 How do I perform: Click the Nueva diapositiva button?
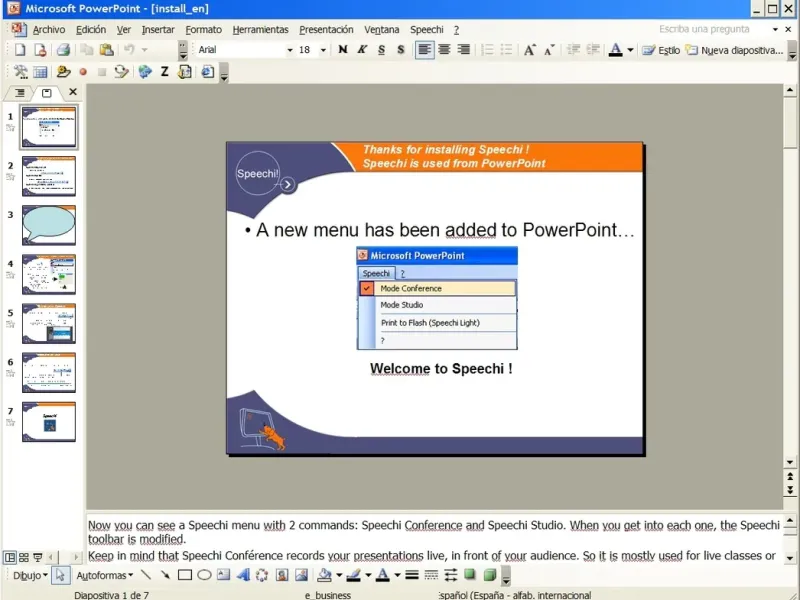pos(734,50)
